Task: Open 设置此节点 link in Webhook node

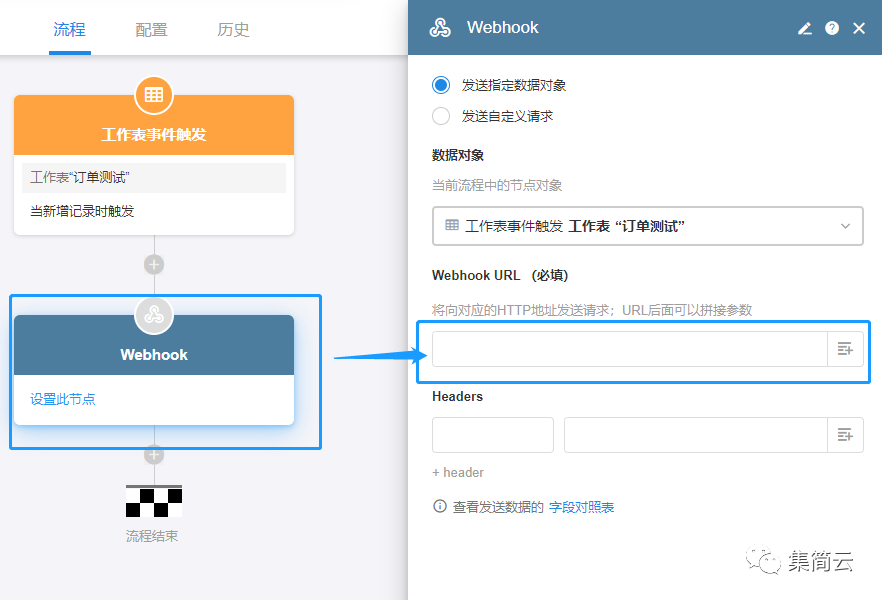Action: [x=62, y=399]
